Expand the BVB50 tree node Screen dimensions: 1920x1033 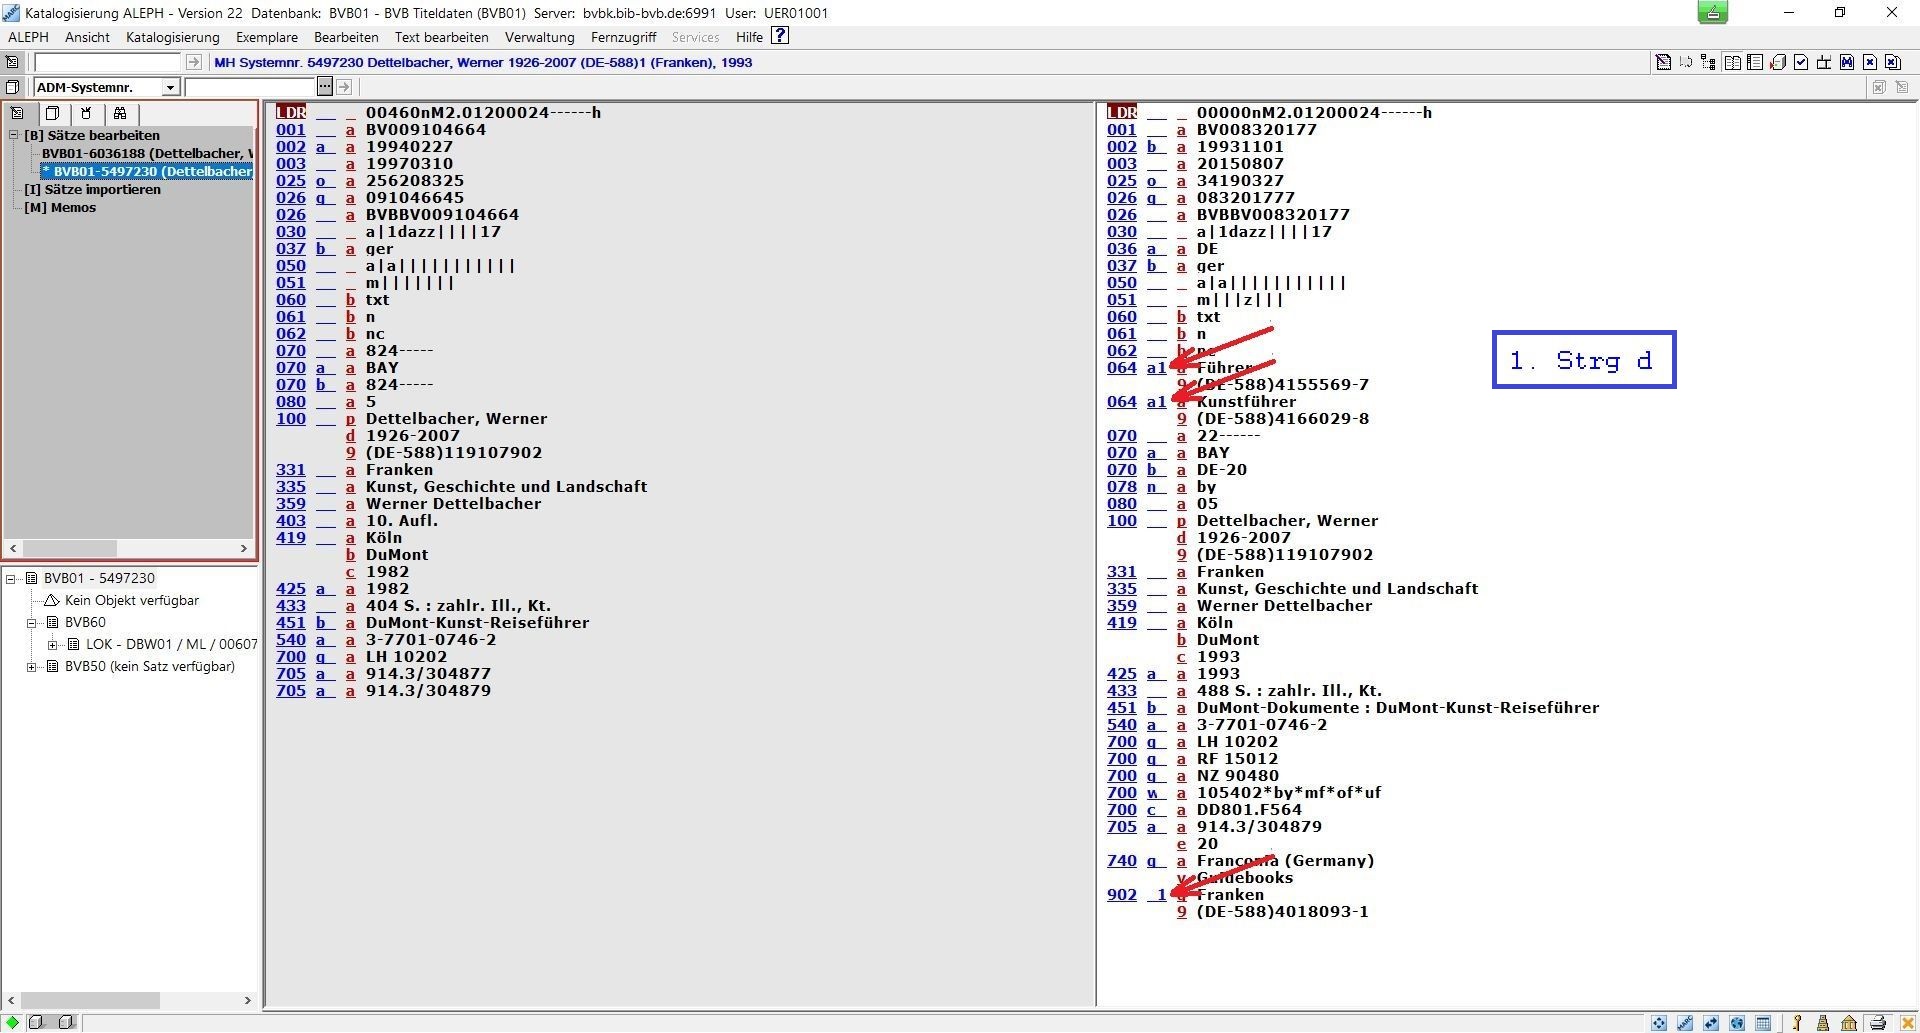tap(32, 667)
